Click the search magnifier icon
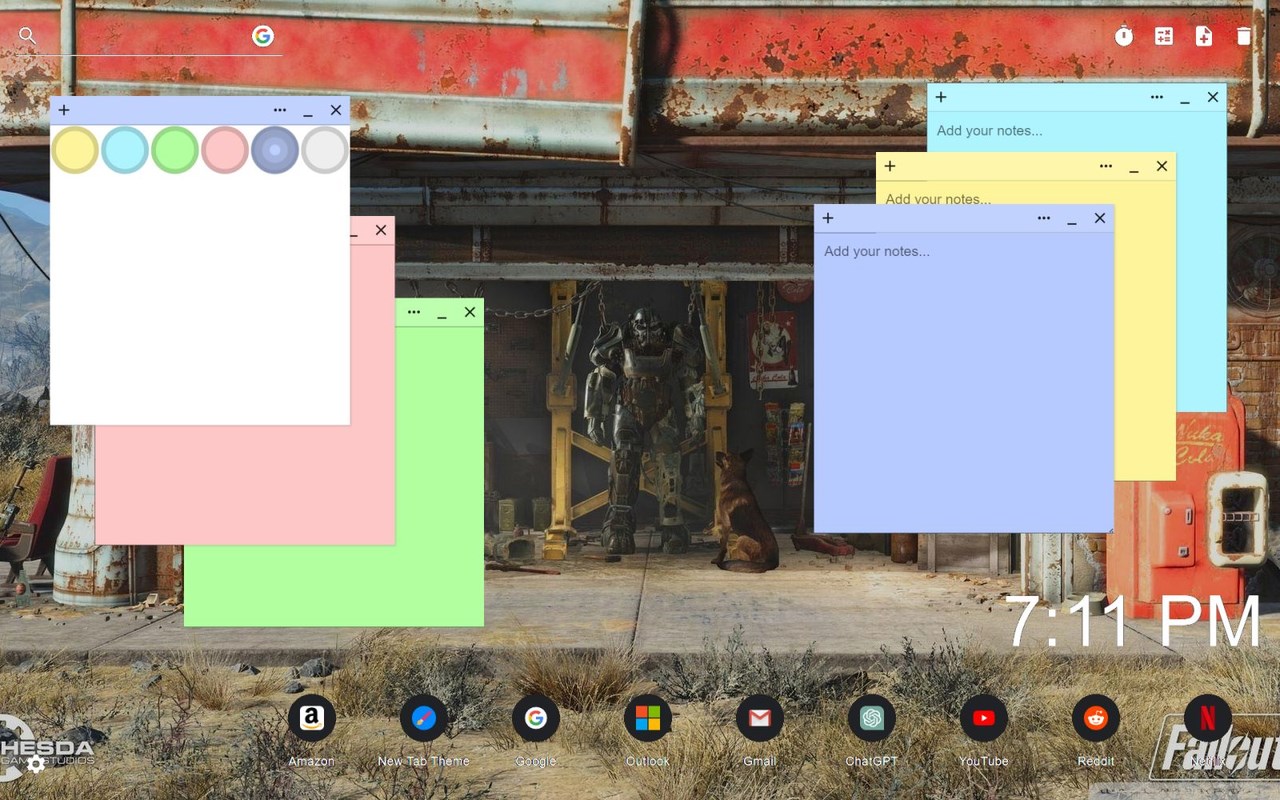The width and height of the screenshot is (1280, 800). click(x=28, y=36)
